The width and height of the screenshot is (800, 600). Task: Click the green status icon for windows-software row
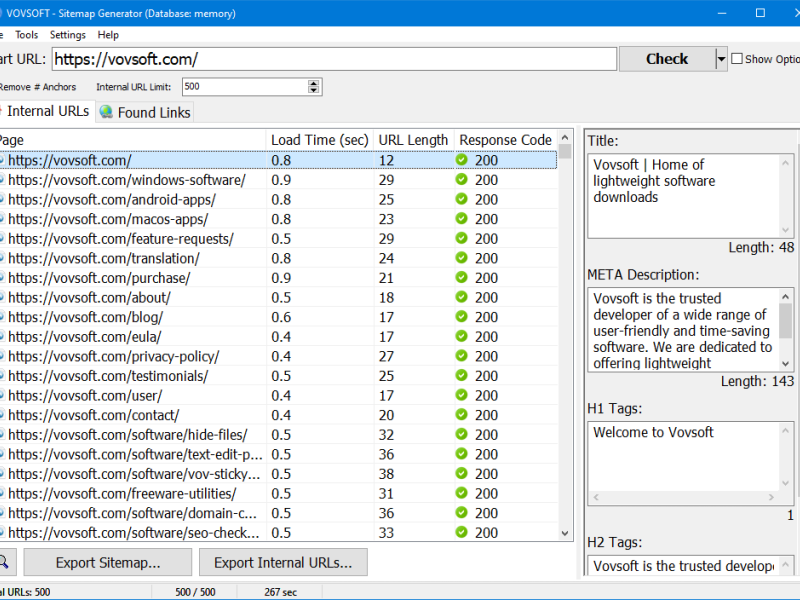click(x=462, y=180)
